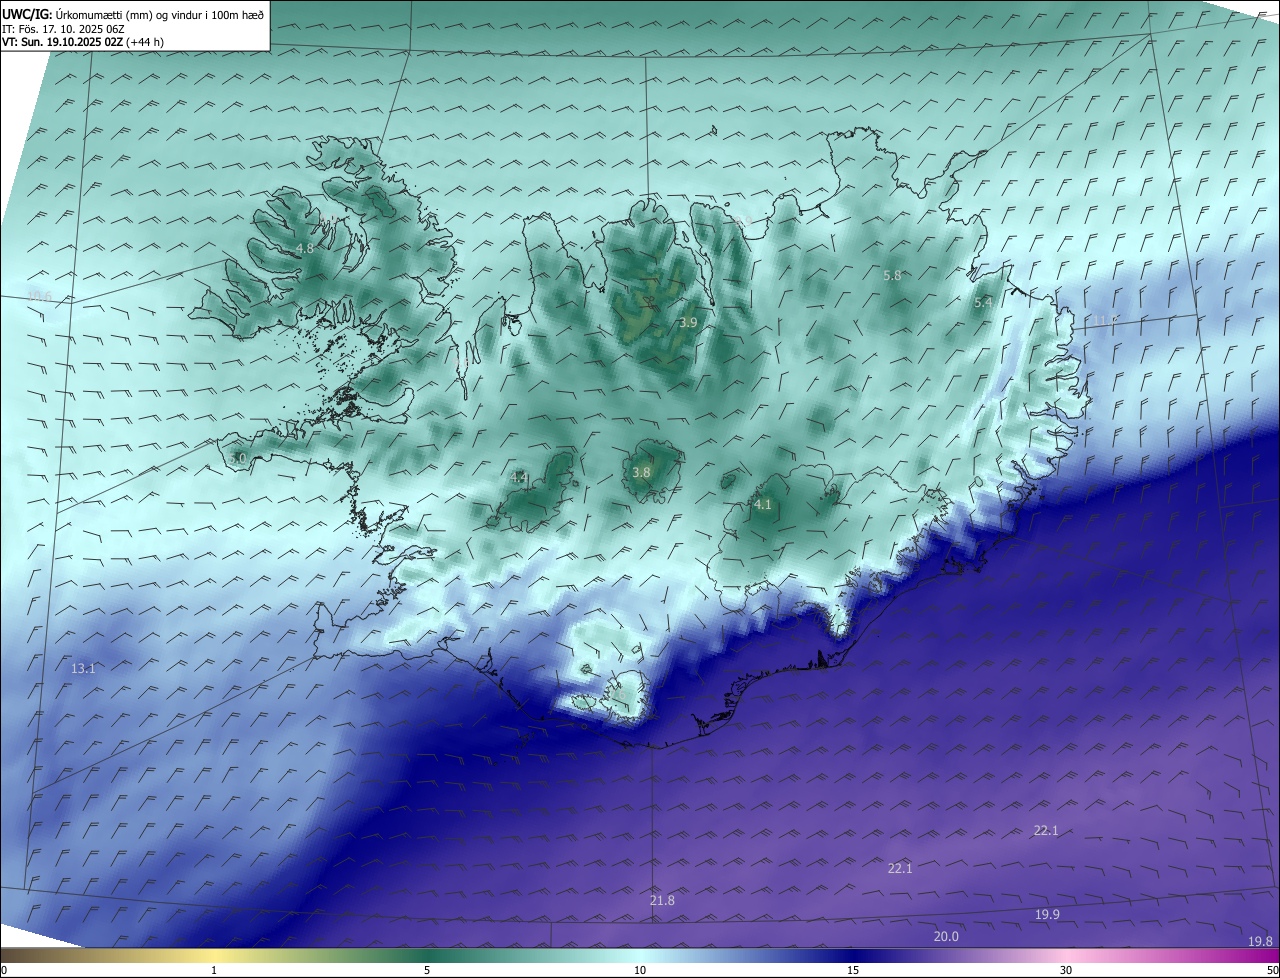Click the 19.8 value at the corner
The image size is (1280, 978).
coord(1260,941)
